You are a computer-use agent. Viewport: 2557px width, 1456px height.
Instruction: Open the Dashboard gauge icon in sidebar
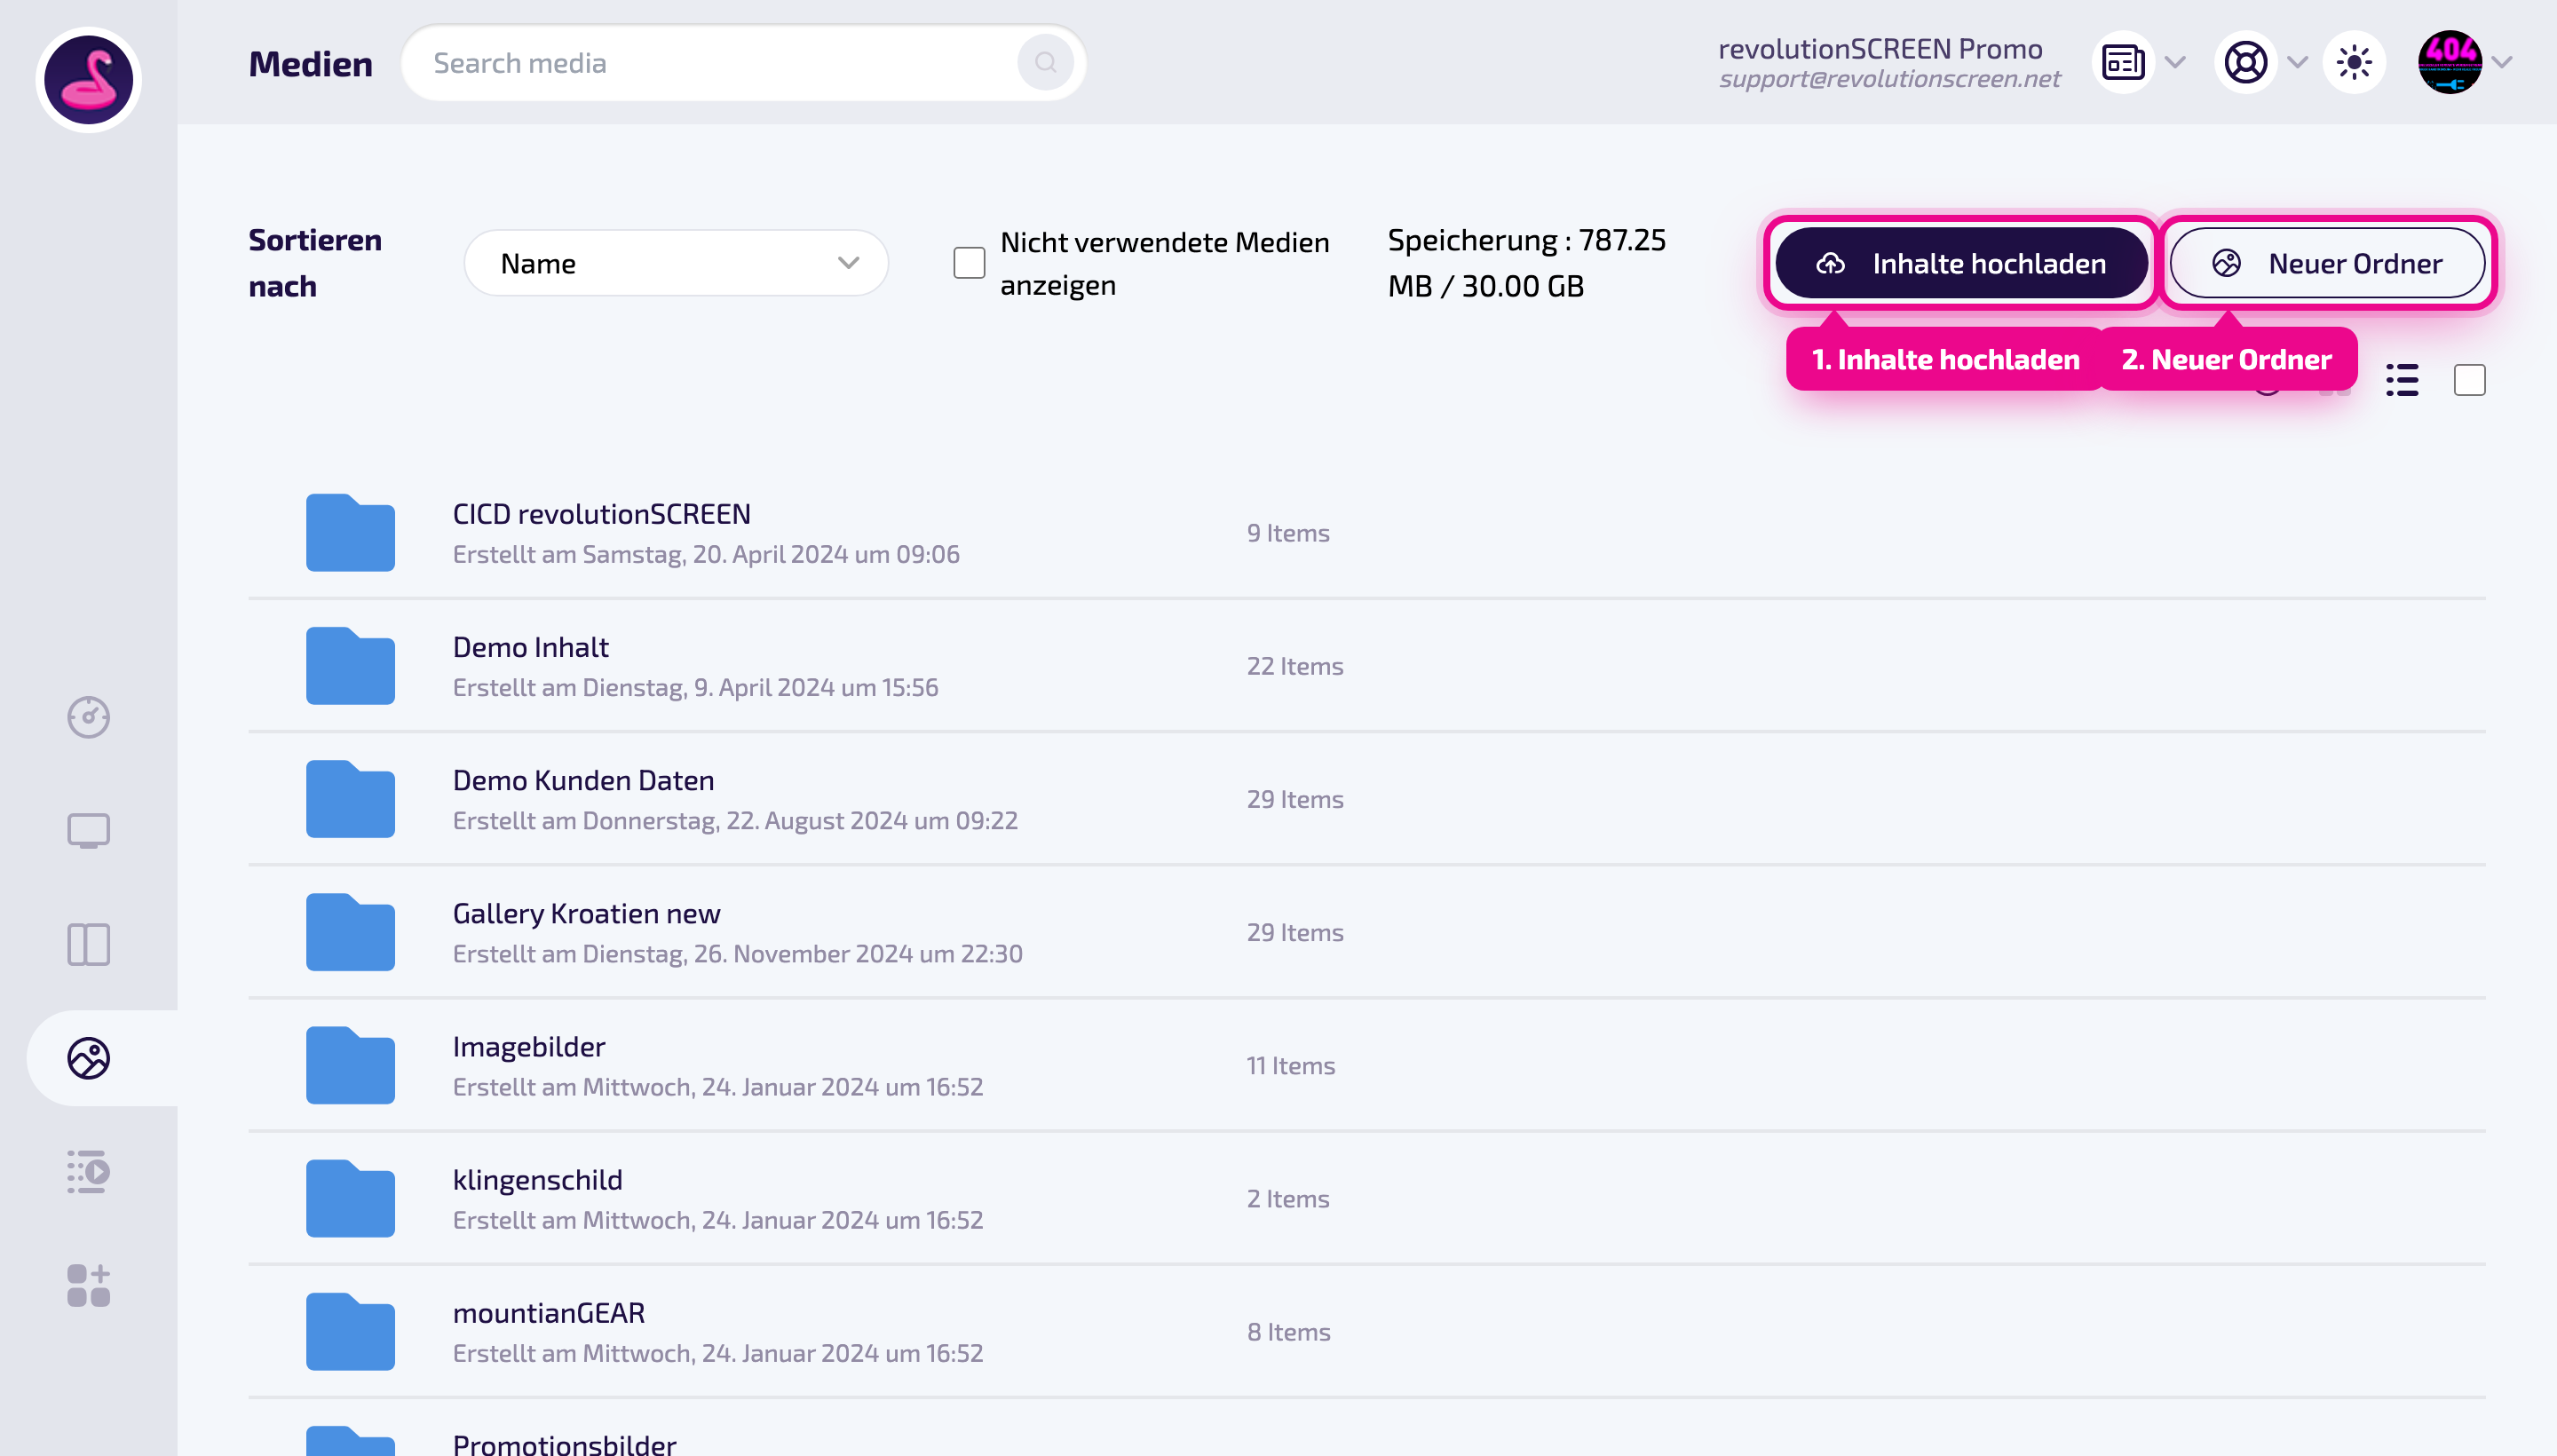click(88, 717)
